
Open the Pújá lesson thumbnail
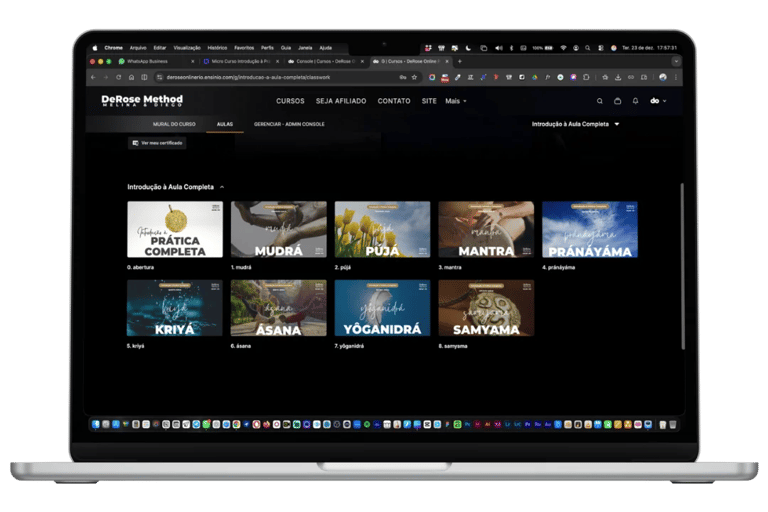(x=383, y=229)
